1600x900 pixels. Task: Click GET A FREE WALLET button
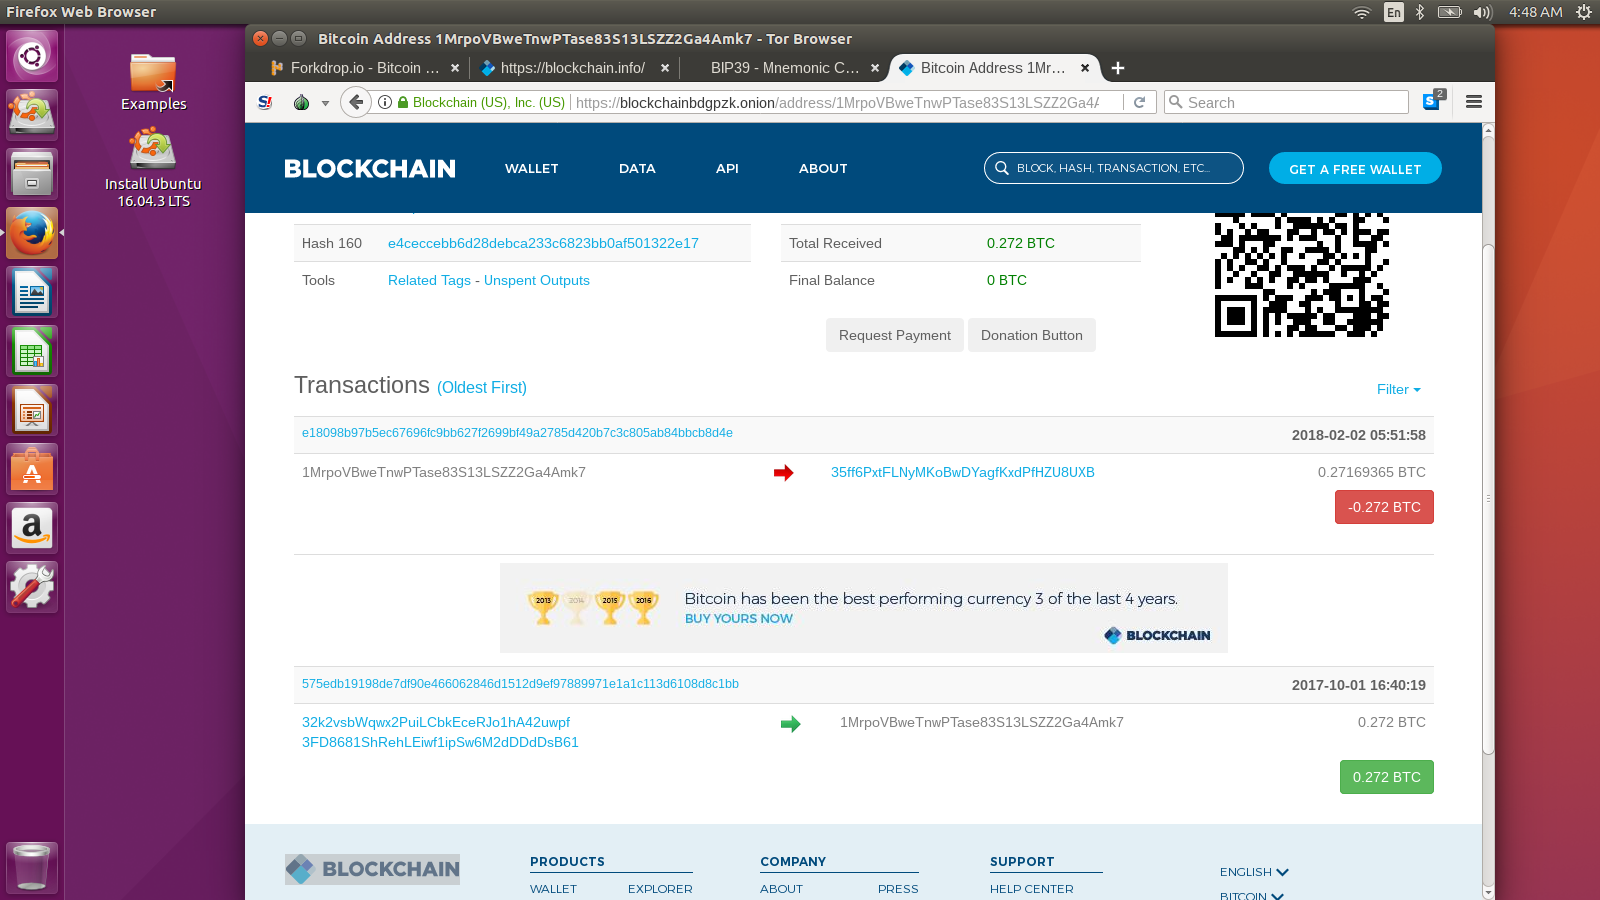(x=1355, y=168)
